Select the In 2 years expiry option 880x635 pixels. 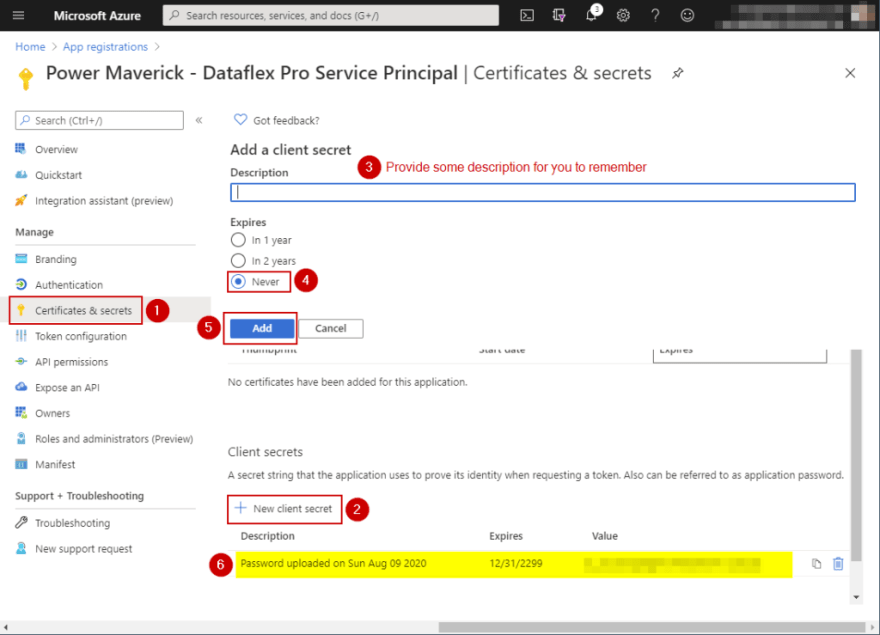point(238,261)
